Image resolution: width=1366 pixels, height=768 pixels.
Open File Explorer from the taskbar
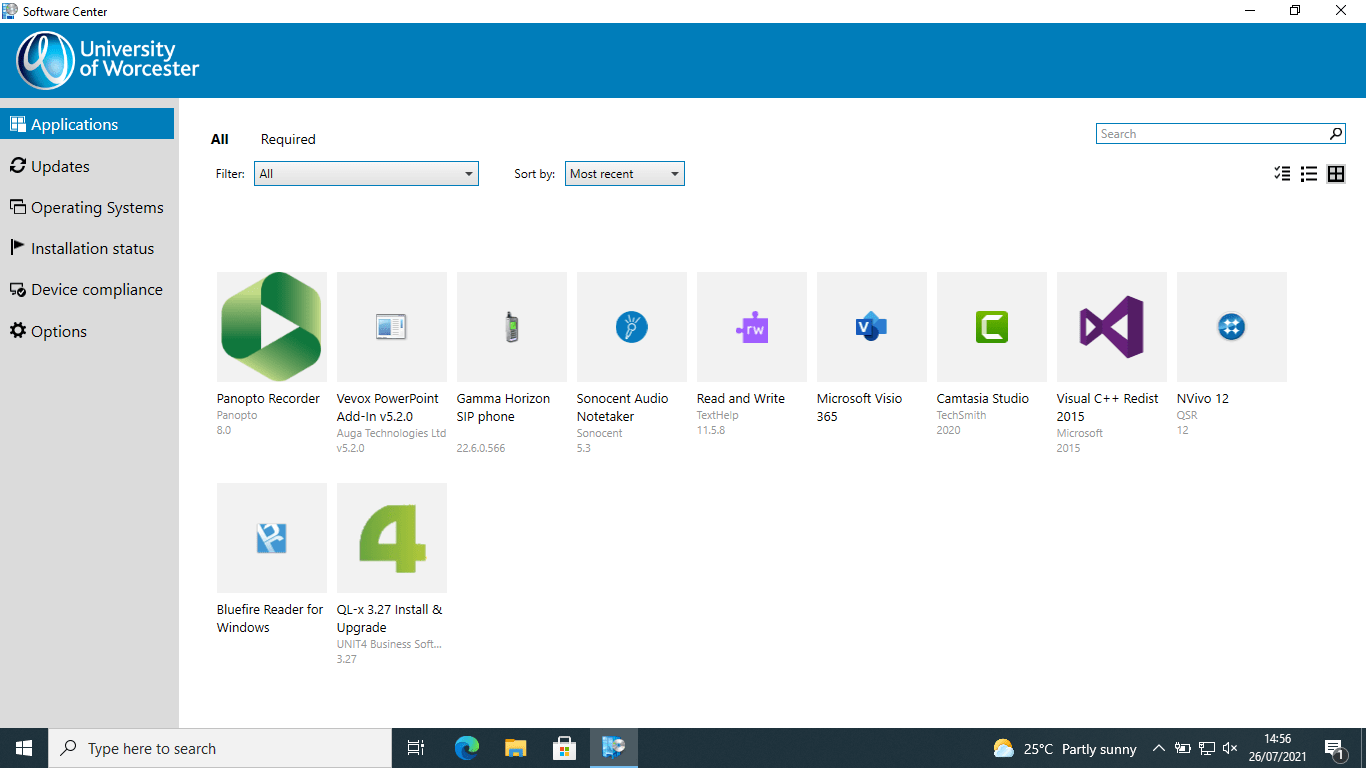516,748
